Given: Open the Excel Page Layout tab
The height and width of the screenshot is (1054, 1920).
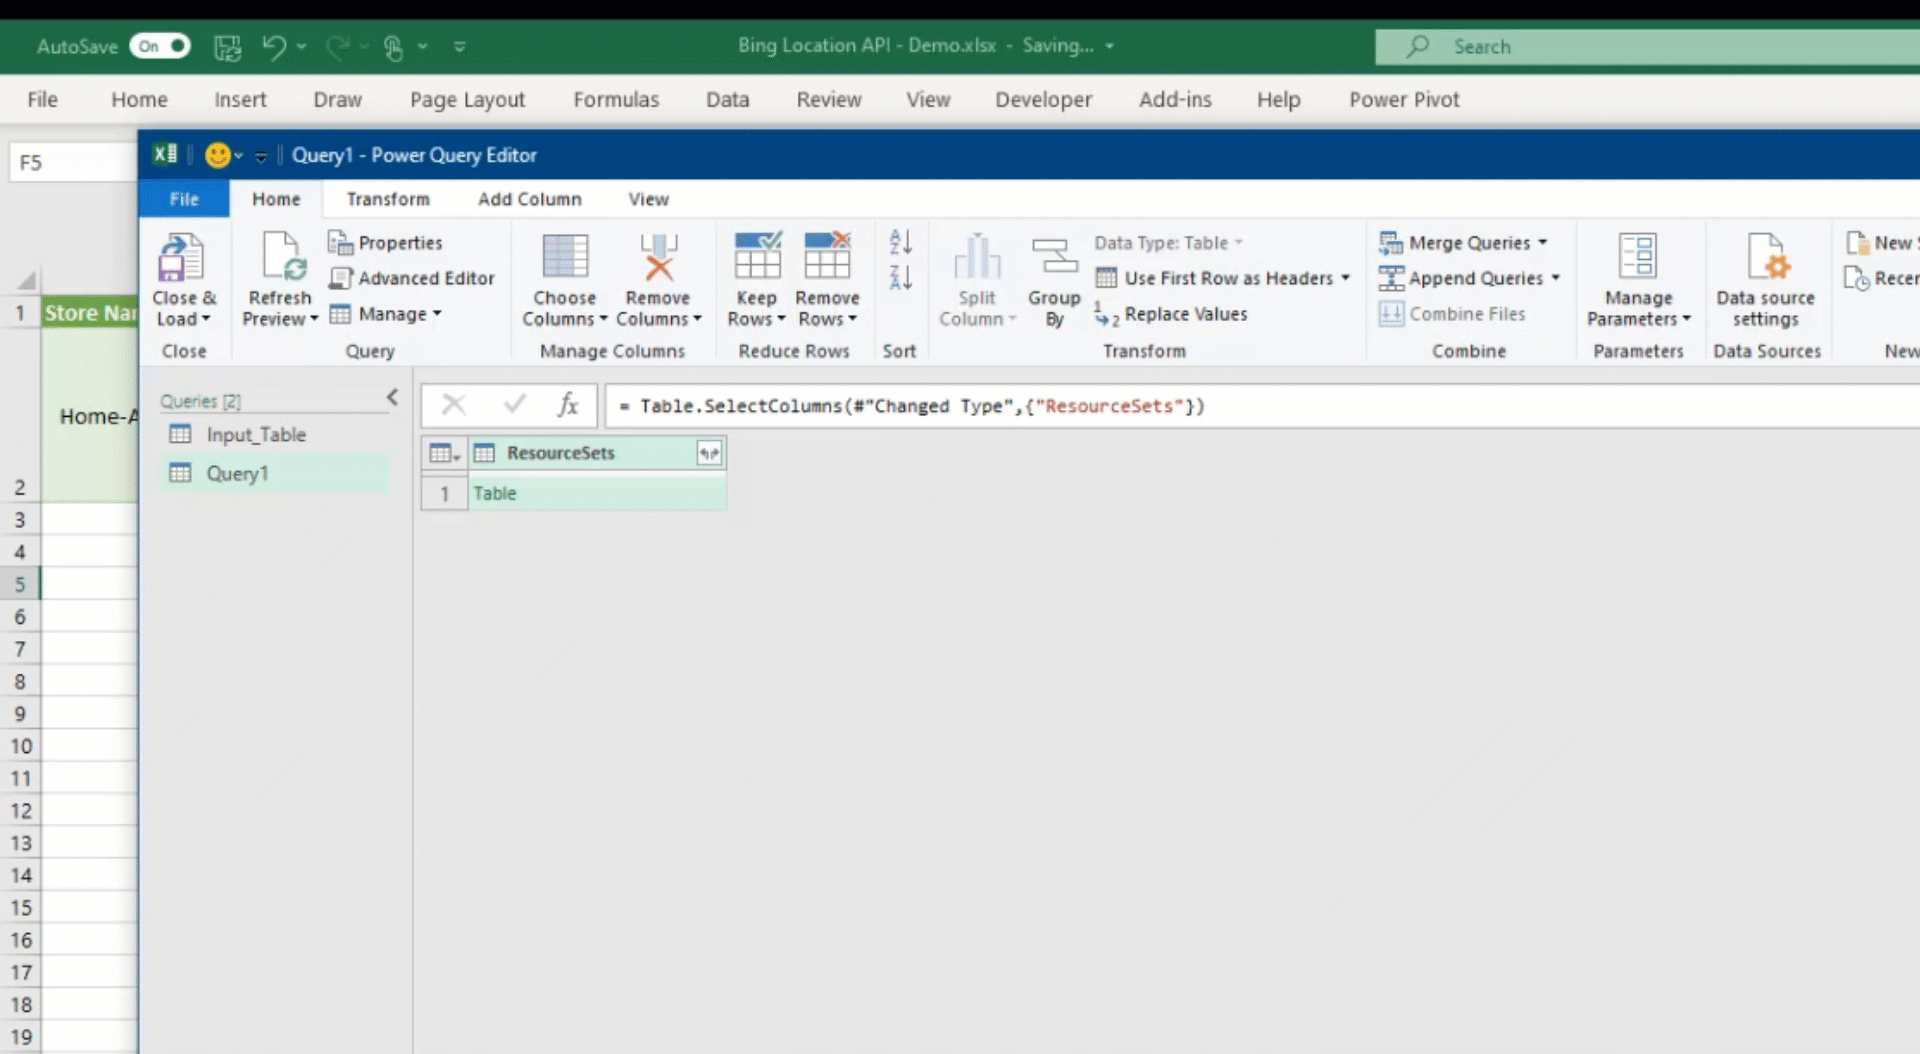Looking at the screenshot, I should tap(467, 99).
